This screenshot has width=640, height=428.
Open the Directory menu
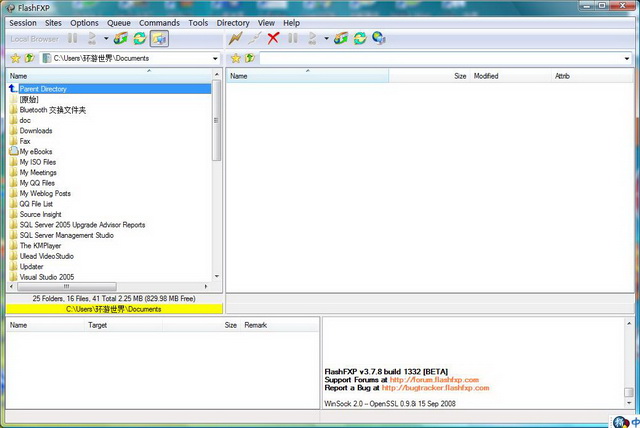click(233, 23)
